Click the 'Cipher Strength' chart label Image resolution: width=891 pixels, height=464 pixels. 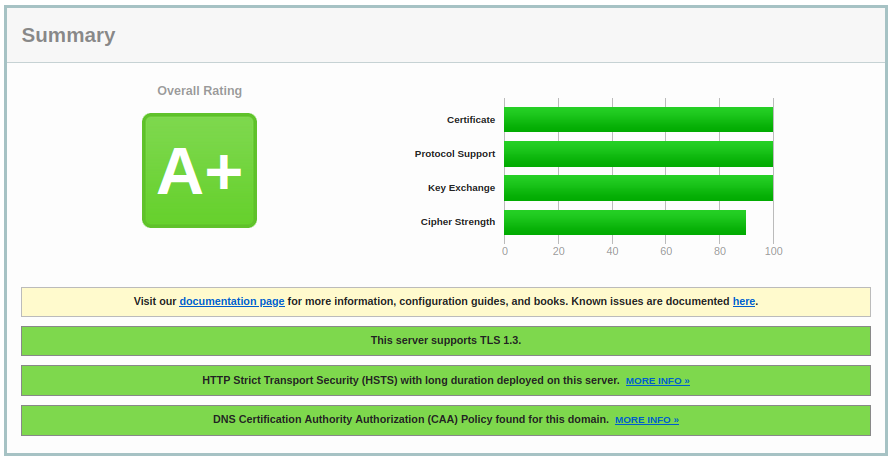pos(458,222)
